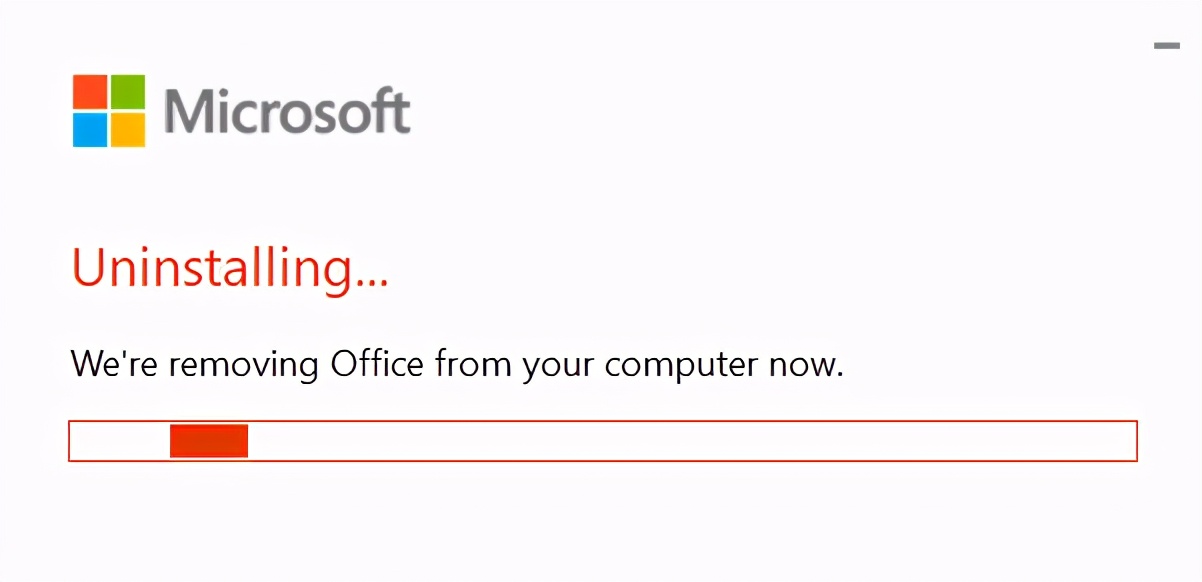Click the window area below the progress bar
Screen dimensions: 1202x582
(x=600, y=520)
